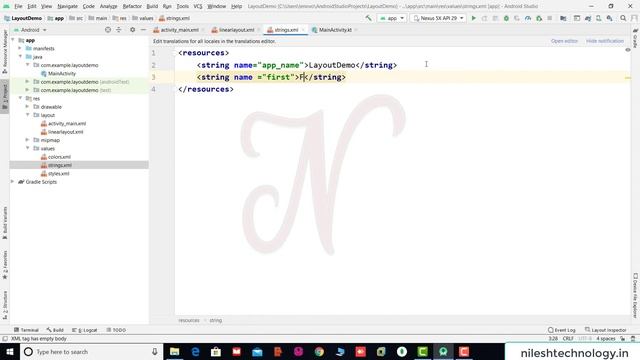The width and height of the screenshot is (640, 360).
Task: Toggle the Device File Explorer tool window
Action: click(x=635, y=295)
